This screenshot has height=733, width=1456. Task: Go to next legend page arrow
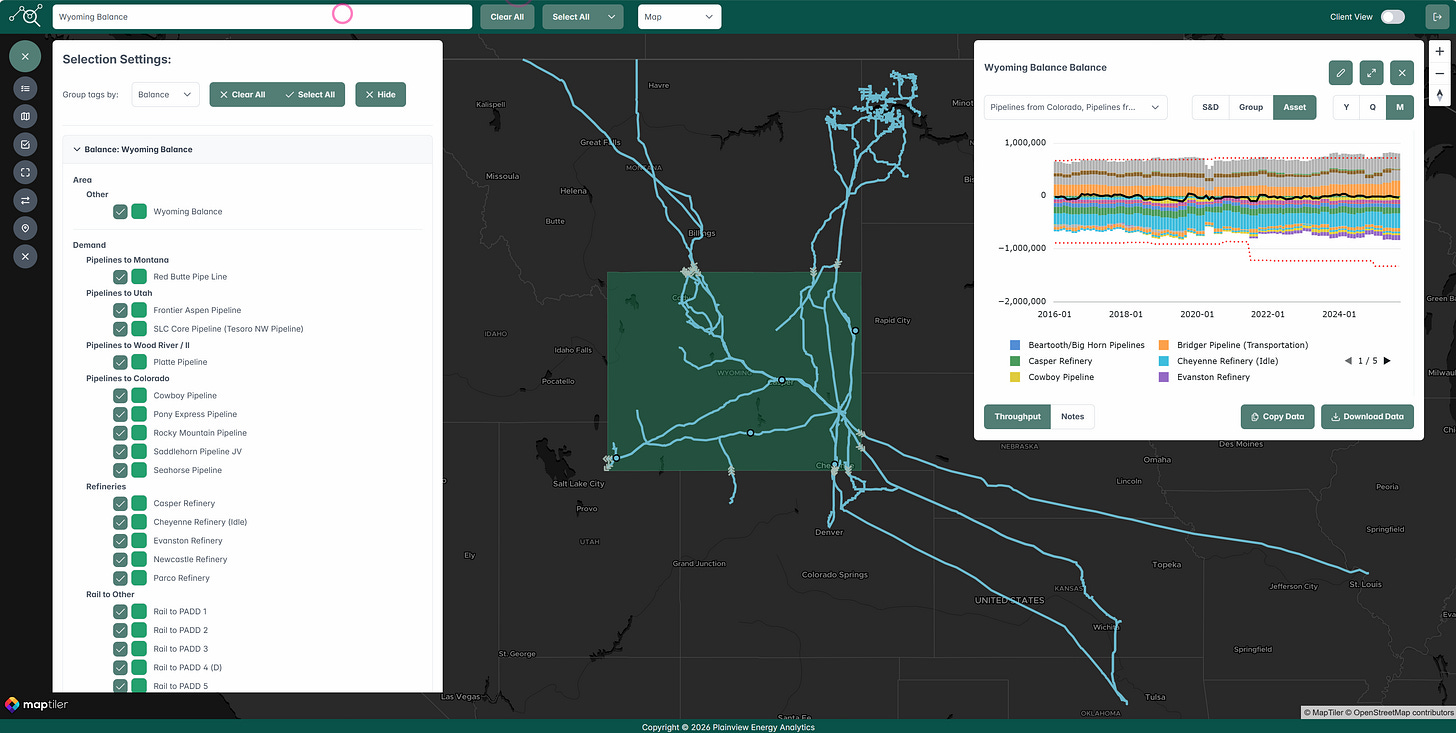pyautogui.click(x=1387, y=361)
